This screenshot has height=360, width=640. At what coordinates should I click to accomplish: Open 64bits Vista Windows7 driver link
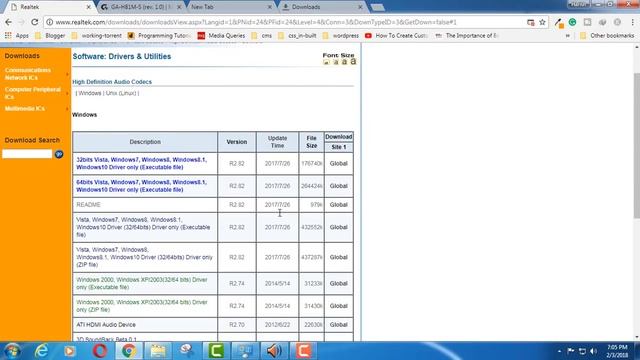coord(141,186)
